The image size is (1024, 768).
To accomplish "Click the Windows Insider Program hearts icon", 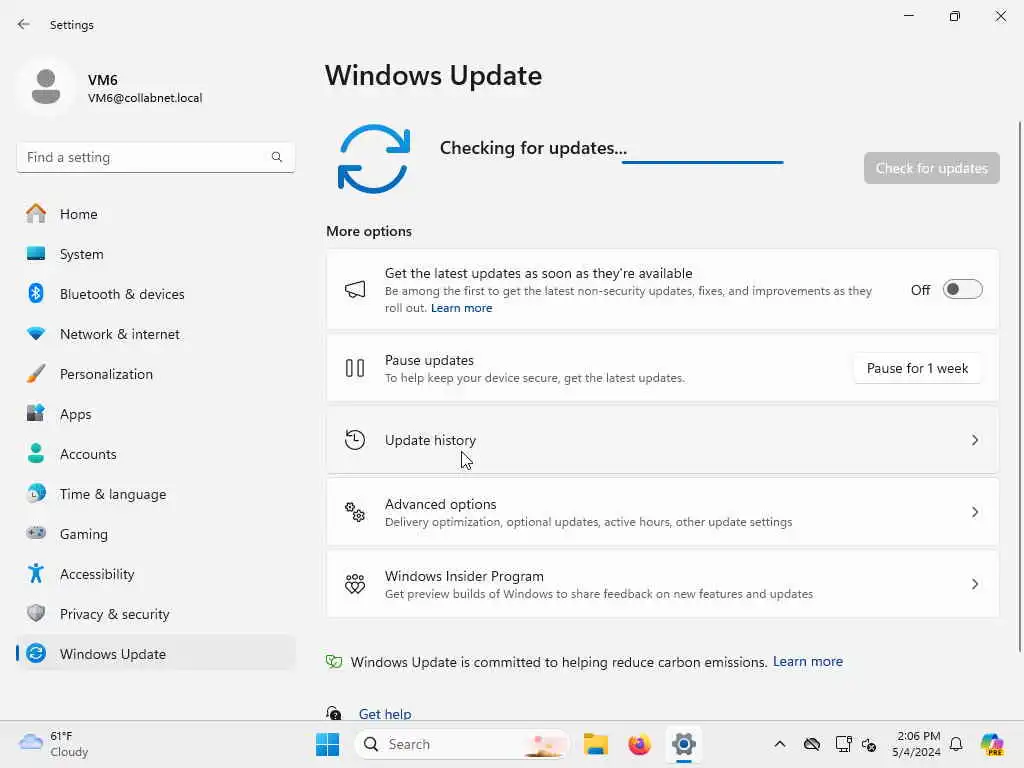I will click(x=355, y=583).
